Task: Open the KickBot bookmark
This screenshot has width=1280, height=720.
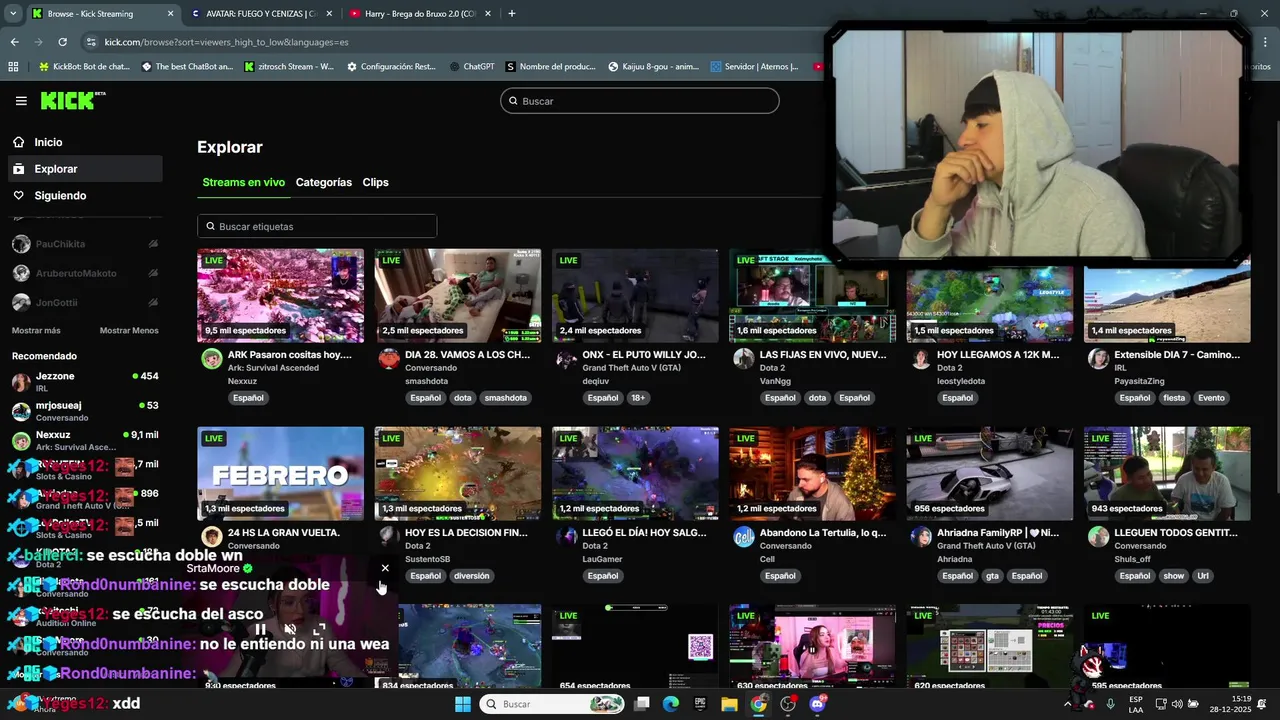Action: pos(84,67)
